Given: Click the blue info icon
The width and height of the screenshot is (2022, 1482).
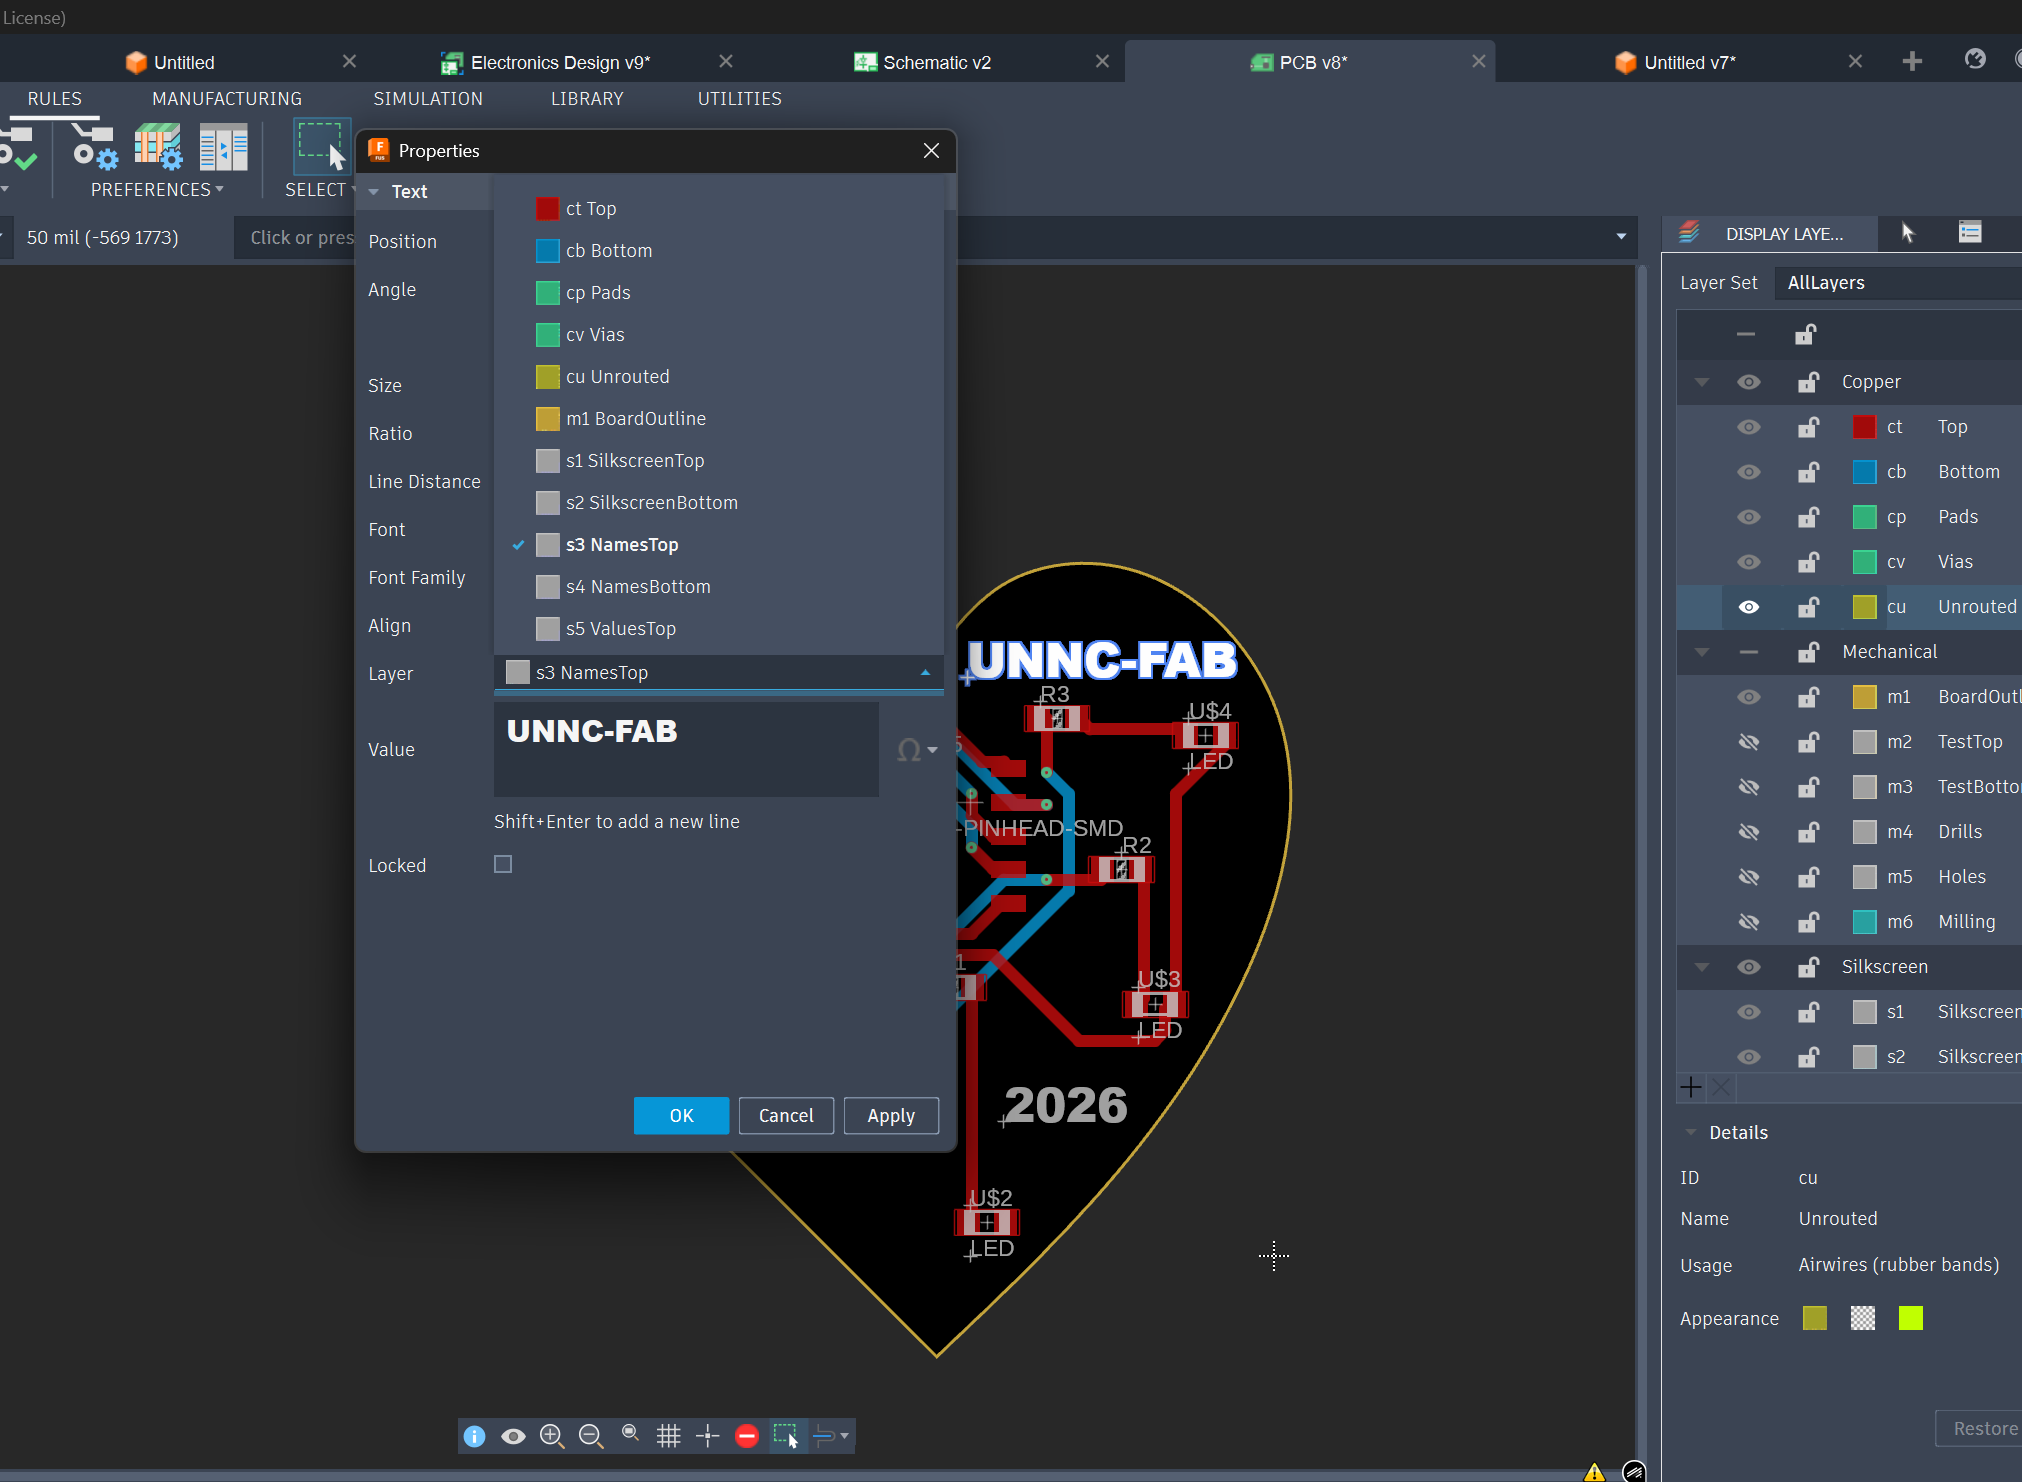Looking at the screenshot, I should [474, 1436].
